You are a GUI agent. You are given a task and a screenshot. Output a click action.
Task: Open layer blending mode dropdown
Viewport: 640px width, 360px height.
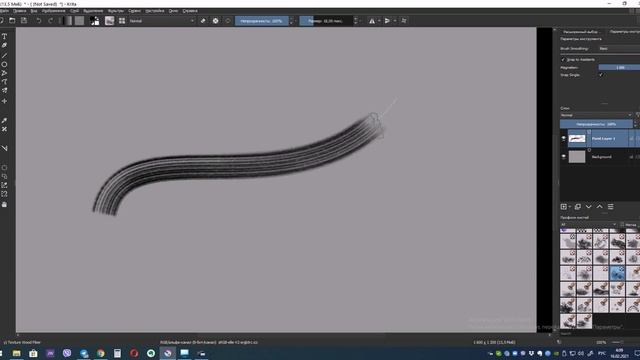coord(596,116)
